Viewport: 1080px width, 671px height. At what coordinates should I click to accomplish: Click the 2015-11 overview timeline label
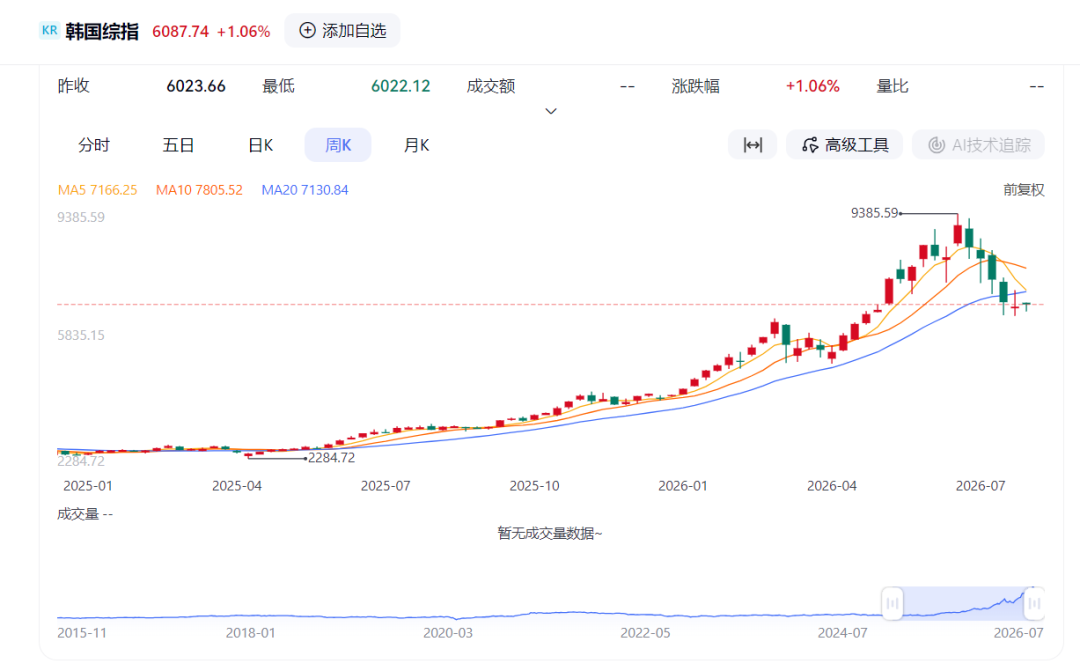82,632
